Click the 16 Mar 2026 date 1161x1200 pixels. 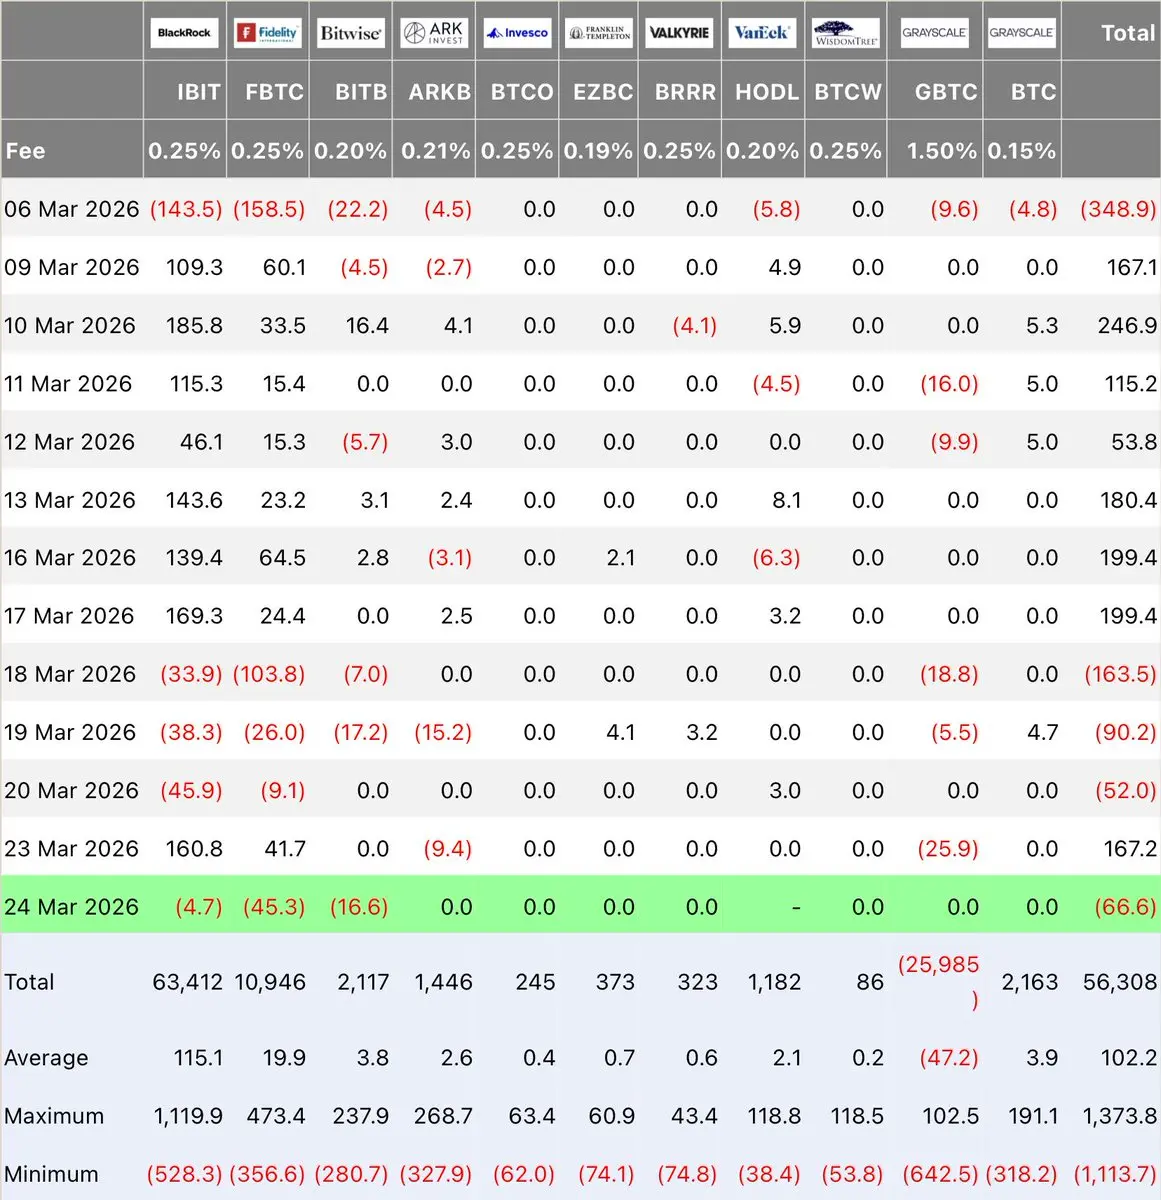tap(70, 557)
